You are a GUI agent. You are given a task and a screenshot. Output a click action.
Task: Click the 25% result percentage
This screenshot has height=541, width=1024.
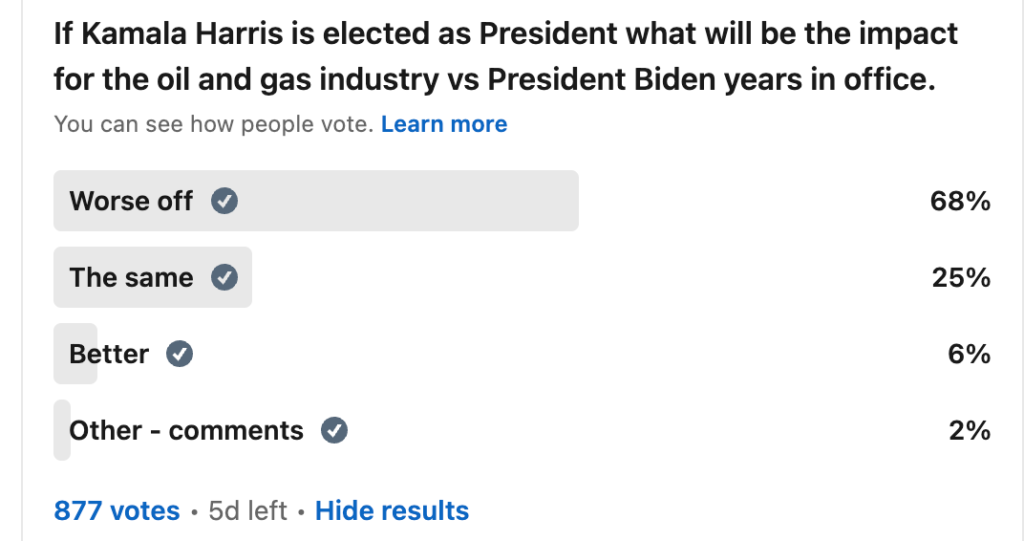click(960, 277)
